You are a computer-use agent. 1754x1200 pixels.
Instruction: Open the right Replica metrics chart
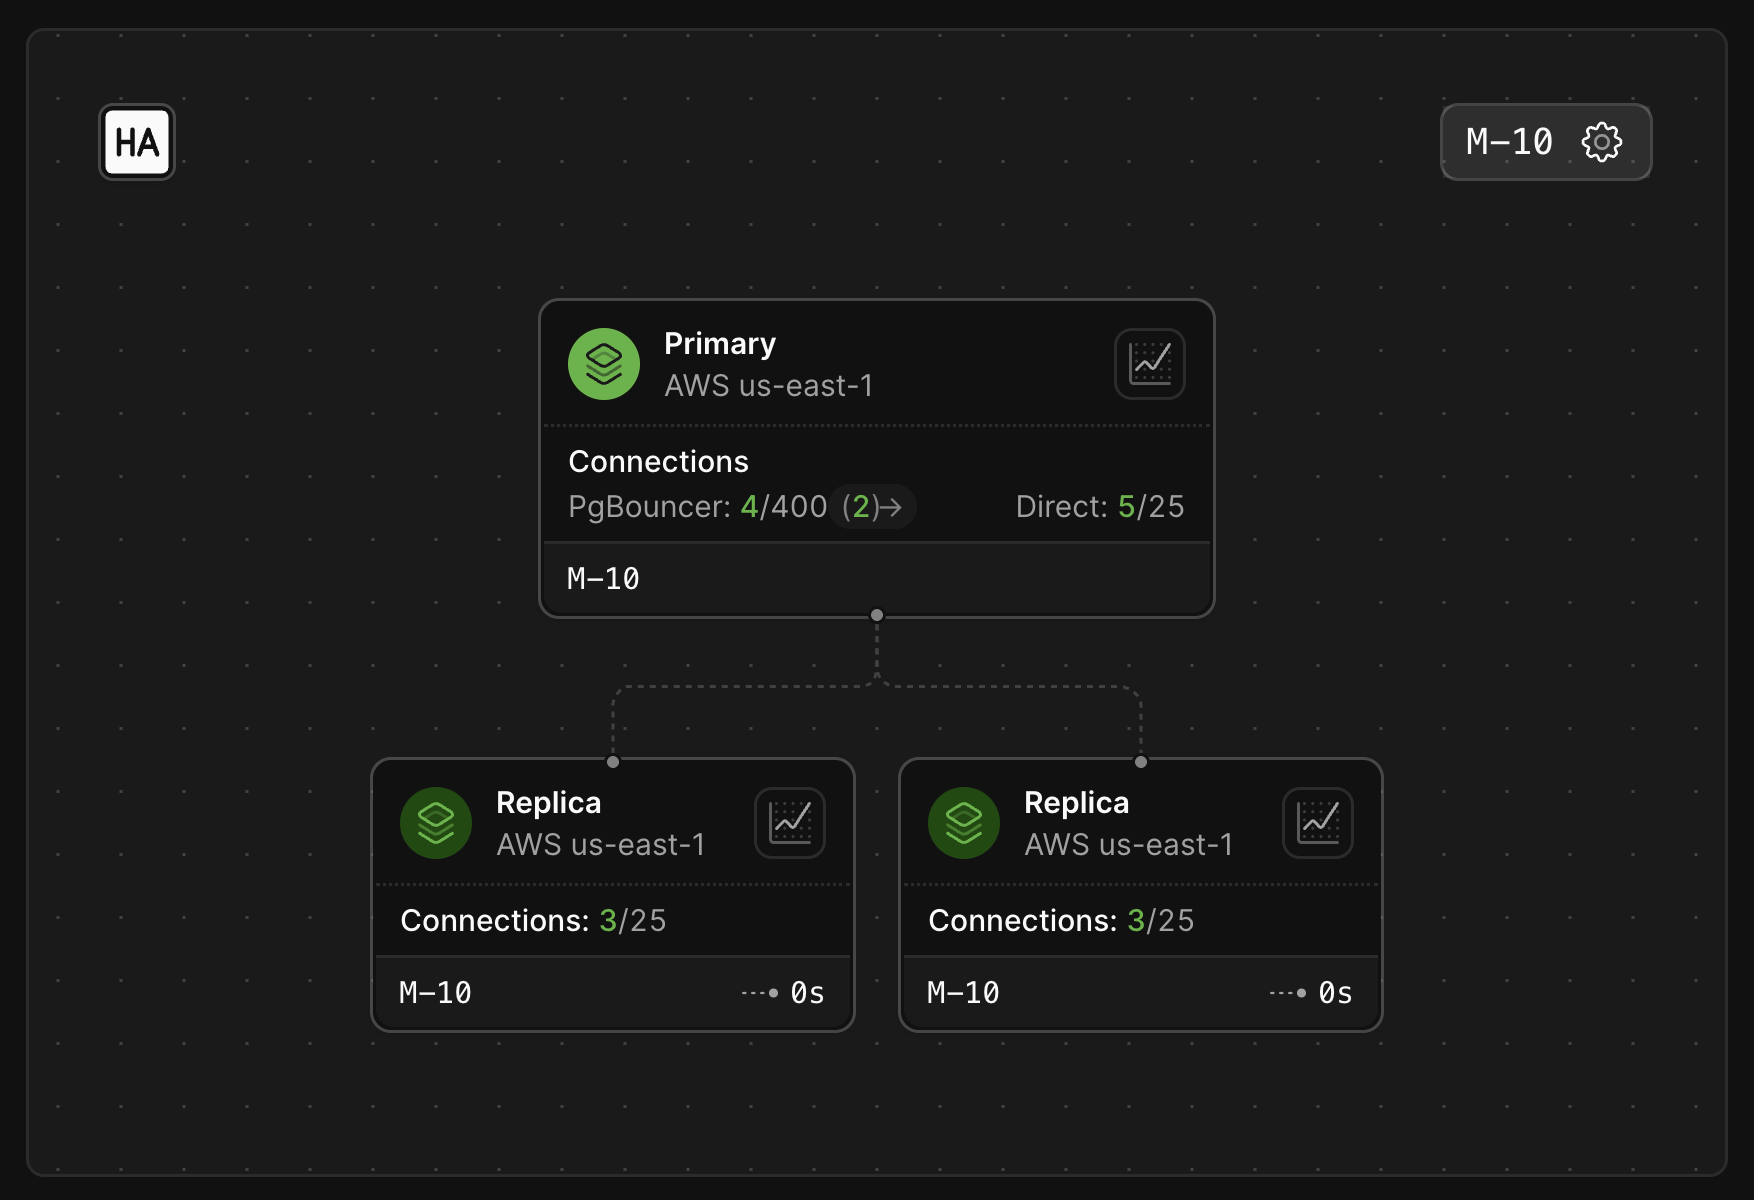pyautogui.click(x=1317, y=822)
